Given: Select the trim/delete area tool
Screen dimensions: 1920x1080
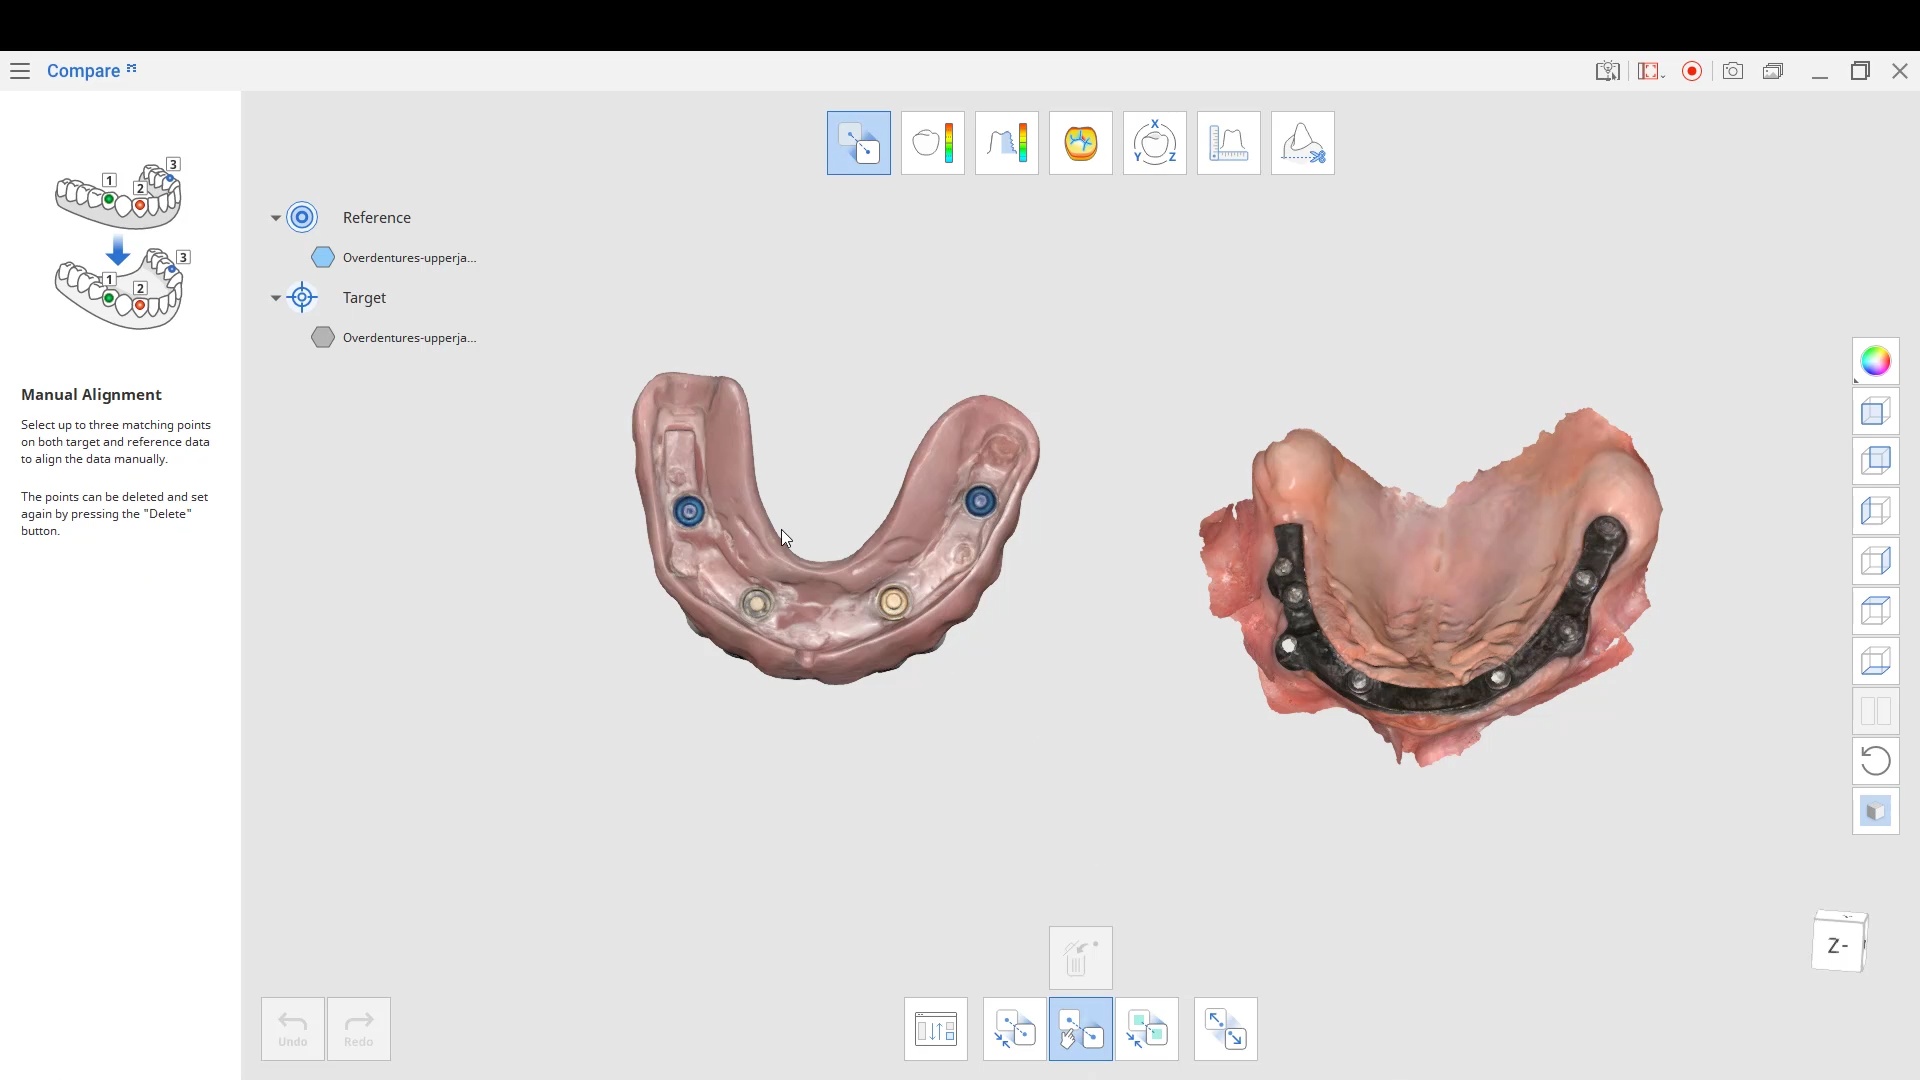Looking at the screenshot, I should pos(1303,143).
